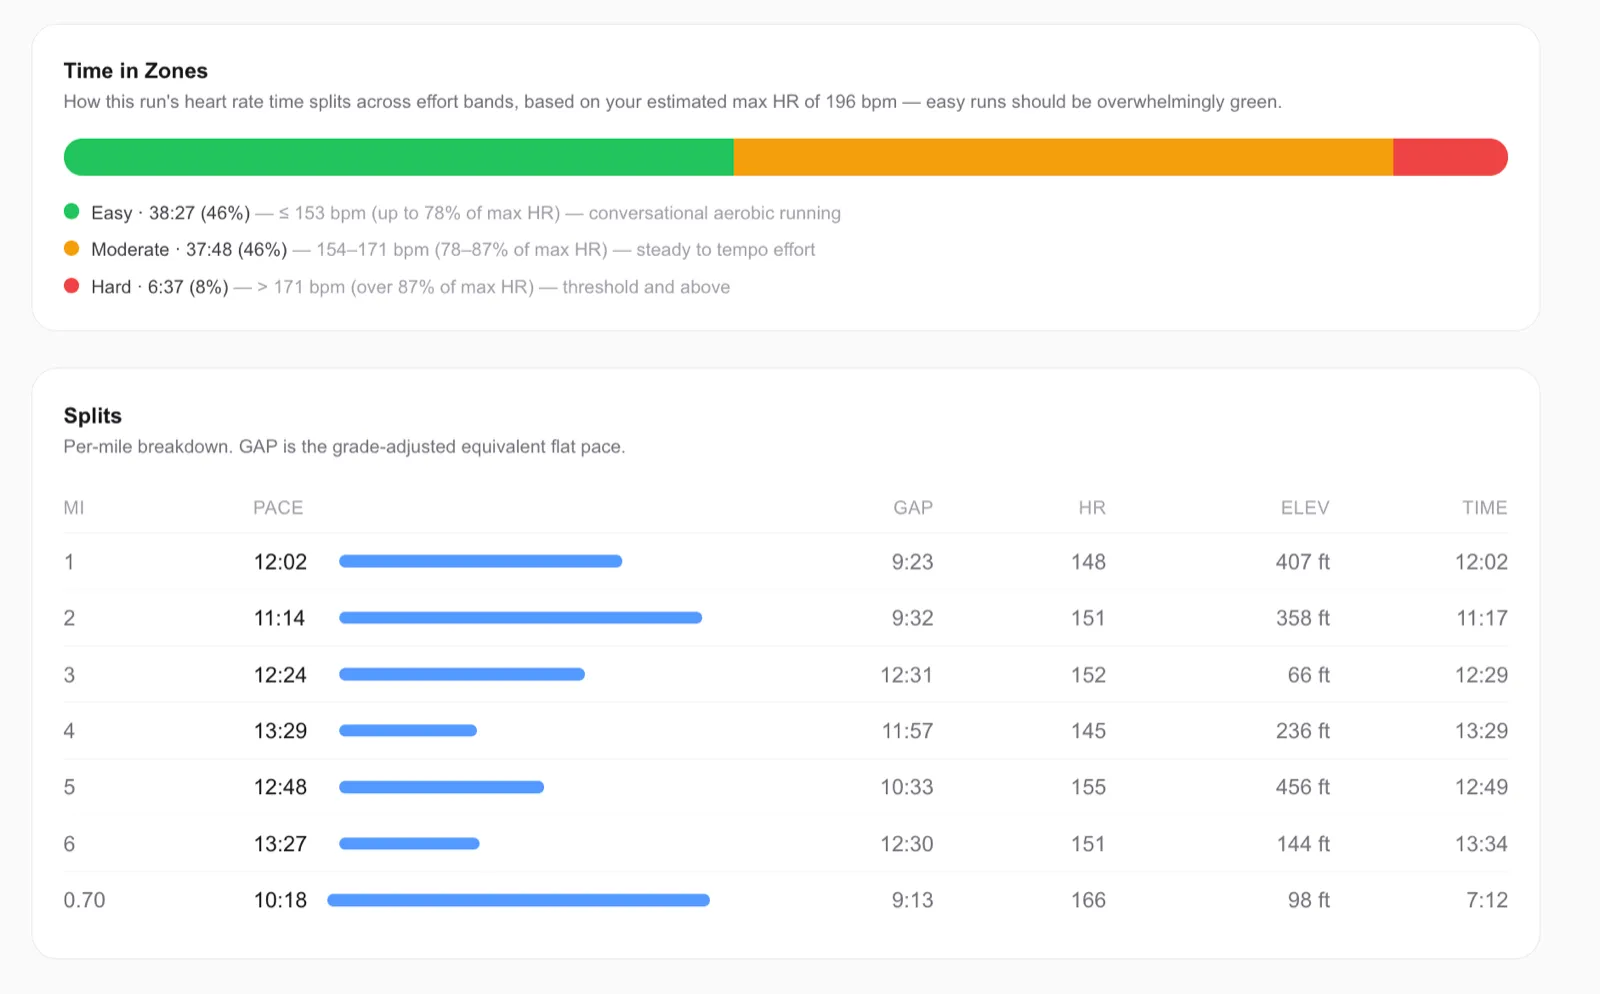This screenshot has width=1600, height=994.
Task: Click the heart rate 145 in mile 4
Action: 1089,731
